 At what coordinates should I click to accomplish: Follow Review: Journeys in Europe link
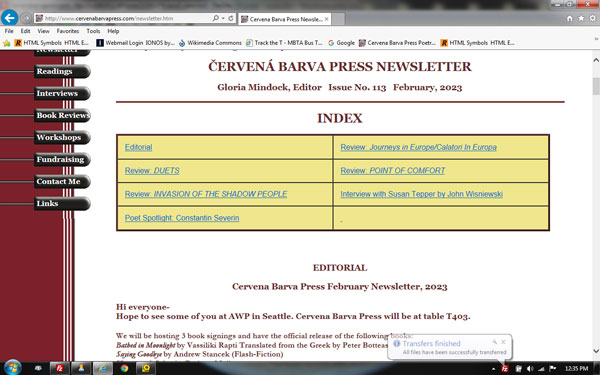[419, 147]
